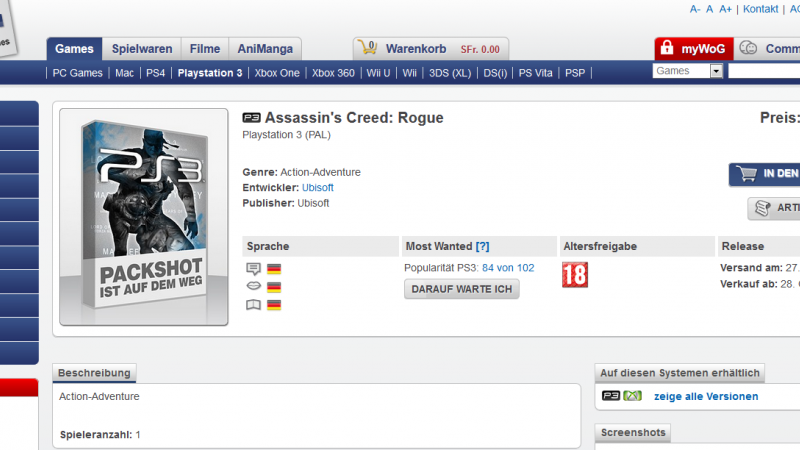Click the Assassin's Creed: Rogue title
The height and width of the screenshot is (450, 800).
(354, 118)
